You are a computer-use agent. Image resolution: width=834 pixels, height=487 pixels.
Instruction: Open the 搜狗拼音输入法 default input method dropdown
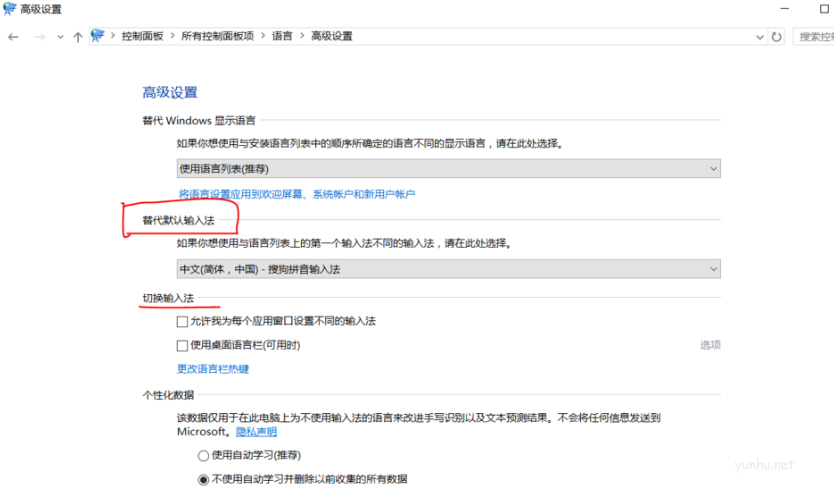pos(448,269)
